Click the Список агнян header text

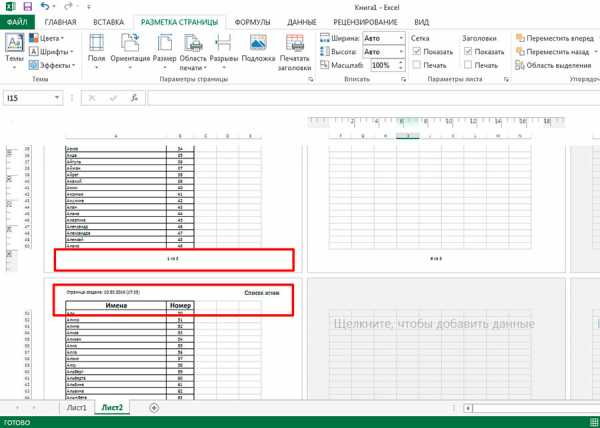coord(262,293)
